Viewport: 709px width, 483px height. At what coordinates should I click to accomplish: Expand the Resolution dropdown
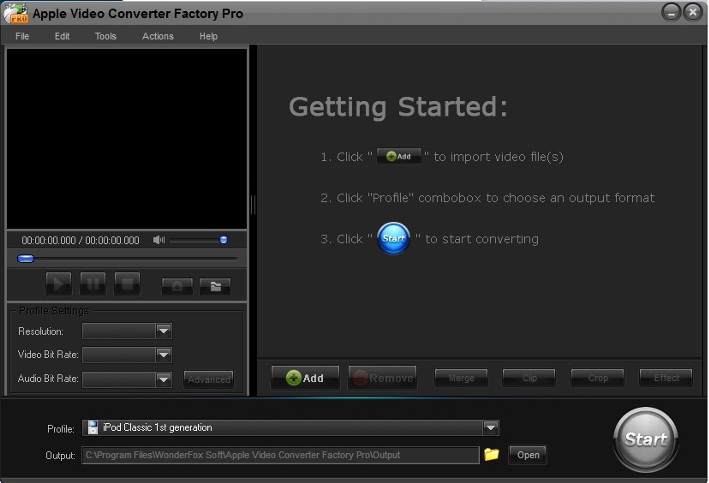point(163,331)
